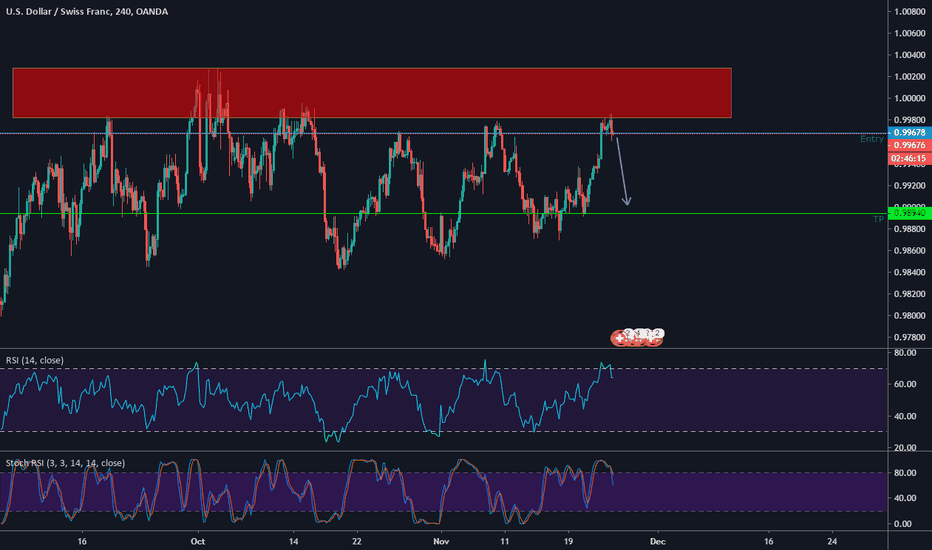
Task: Click the 1.00800 level on the price scale
Action: [x=909, y=11]
